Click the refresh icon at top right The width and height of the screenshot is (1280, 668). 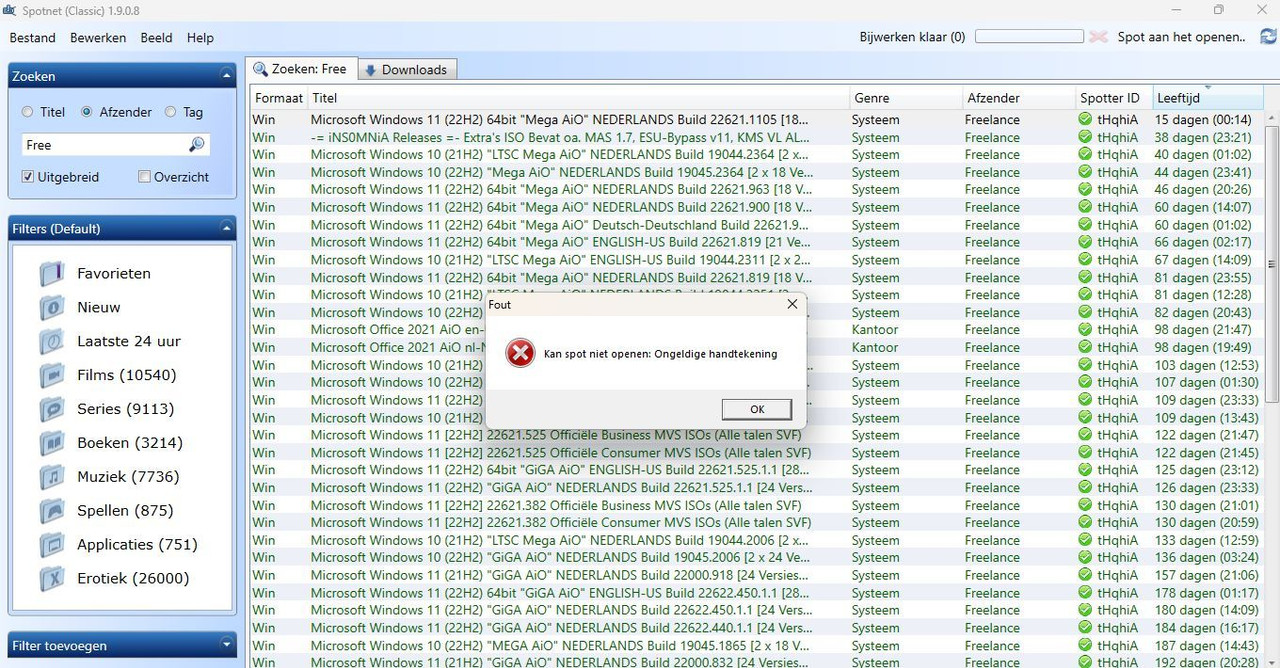click(1268, 37)
